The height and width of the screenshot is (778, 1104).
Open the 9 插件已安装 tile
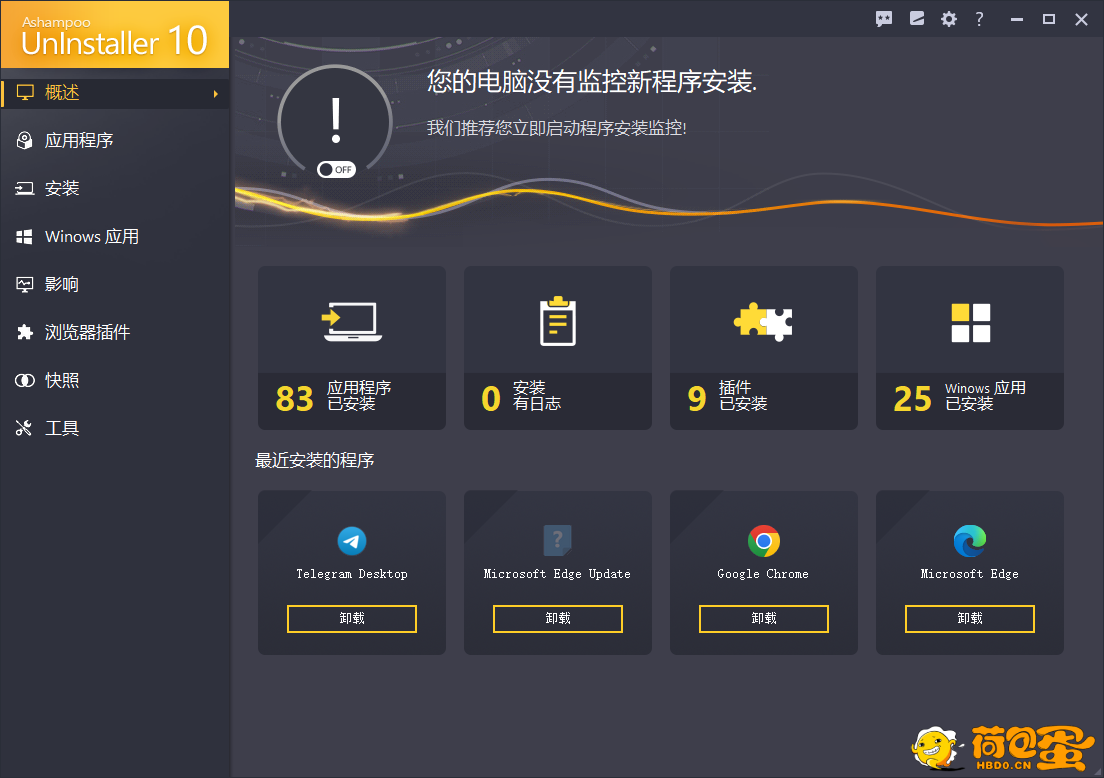coord(764,348)
